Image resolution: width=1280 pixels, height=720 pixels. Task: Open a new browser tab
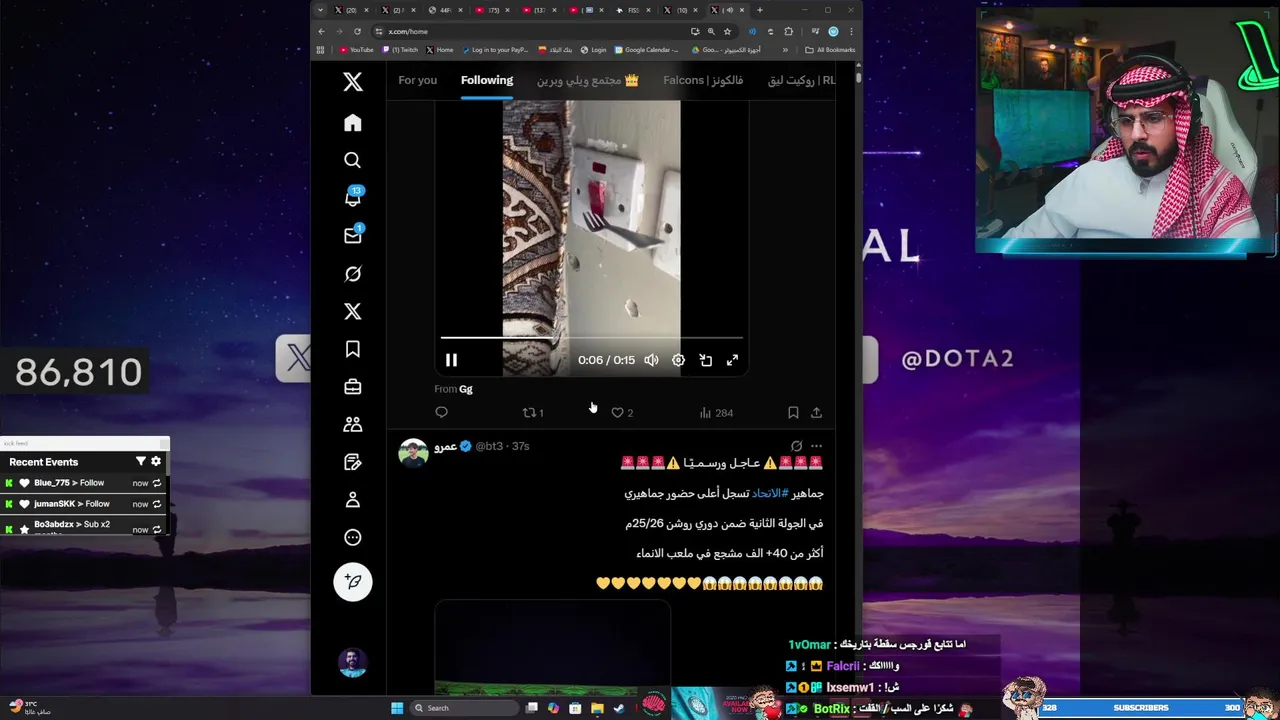[x=760, y=10]
